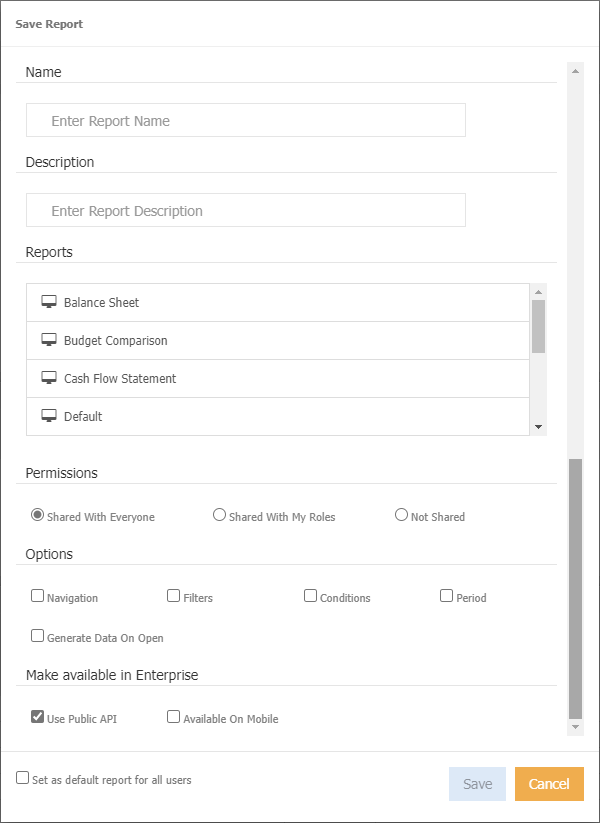Enable the Navigation option

pyautogui.click(x=37, y=595)
